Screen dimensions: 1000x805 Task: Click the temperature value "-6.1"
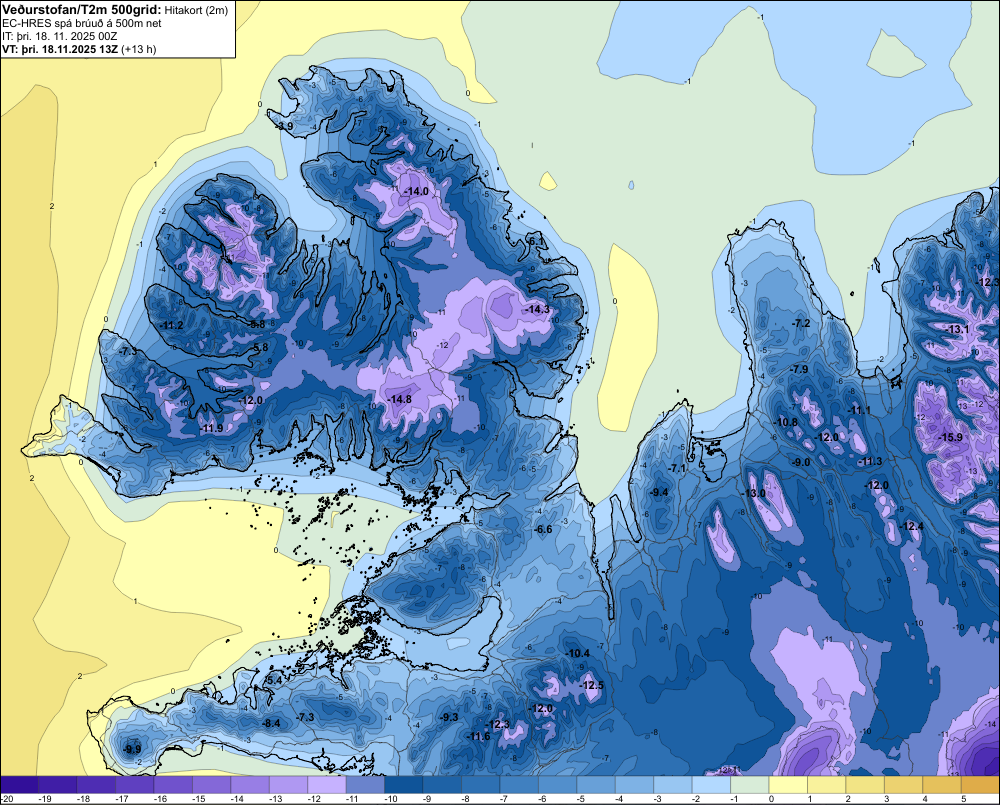536,241
